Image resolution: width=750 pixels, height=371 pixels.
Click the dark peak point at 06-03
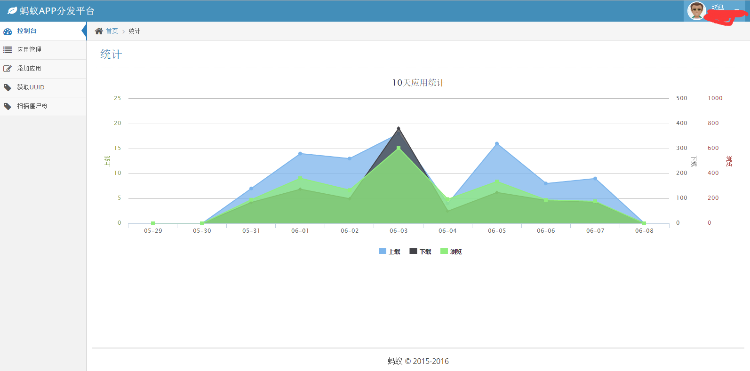pos(398,128)
